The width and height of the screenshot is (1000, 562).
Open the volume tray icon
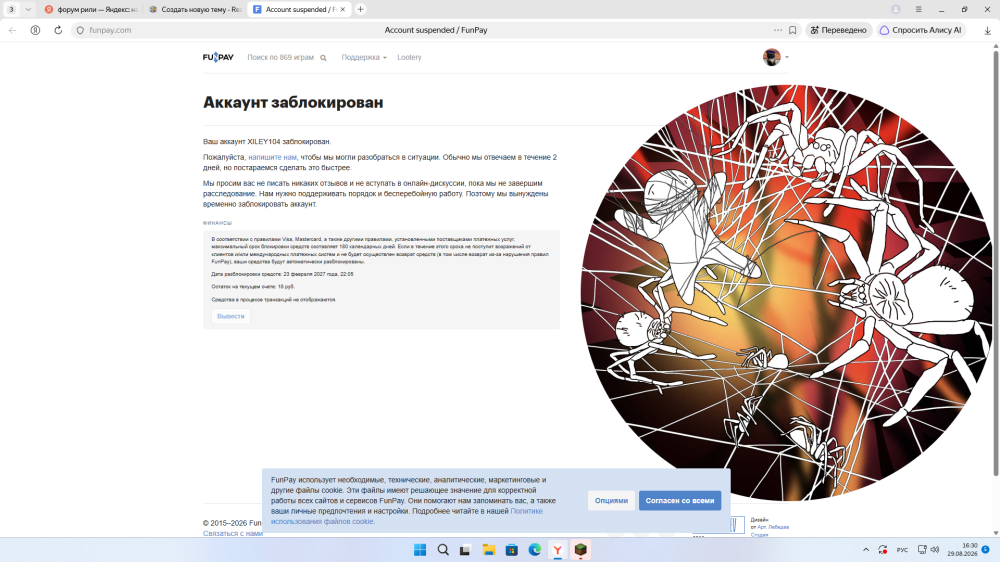[x=935, y=550]
